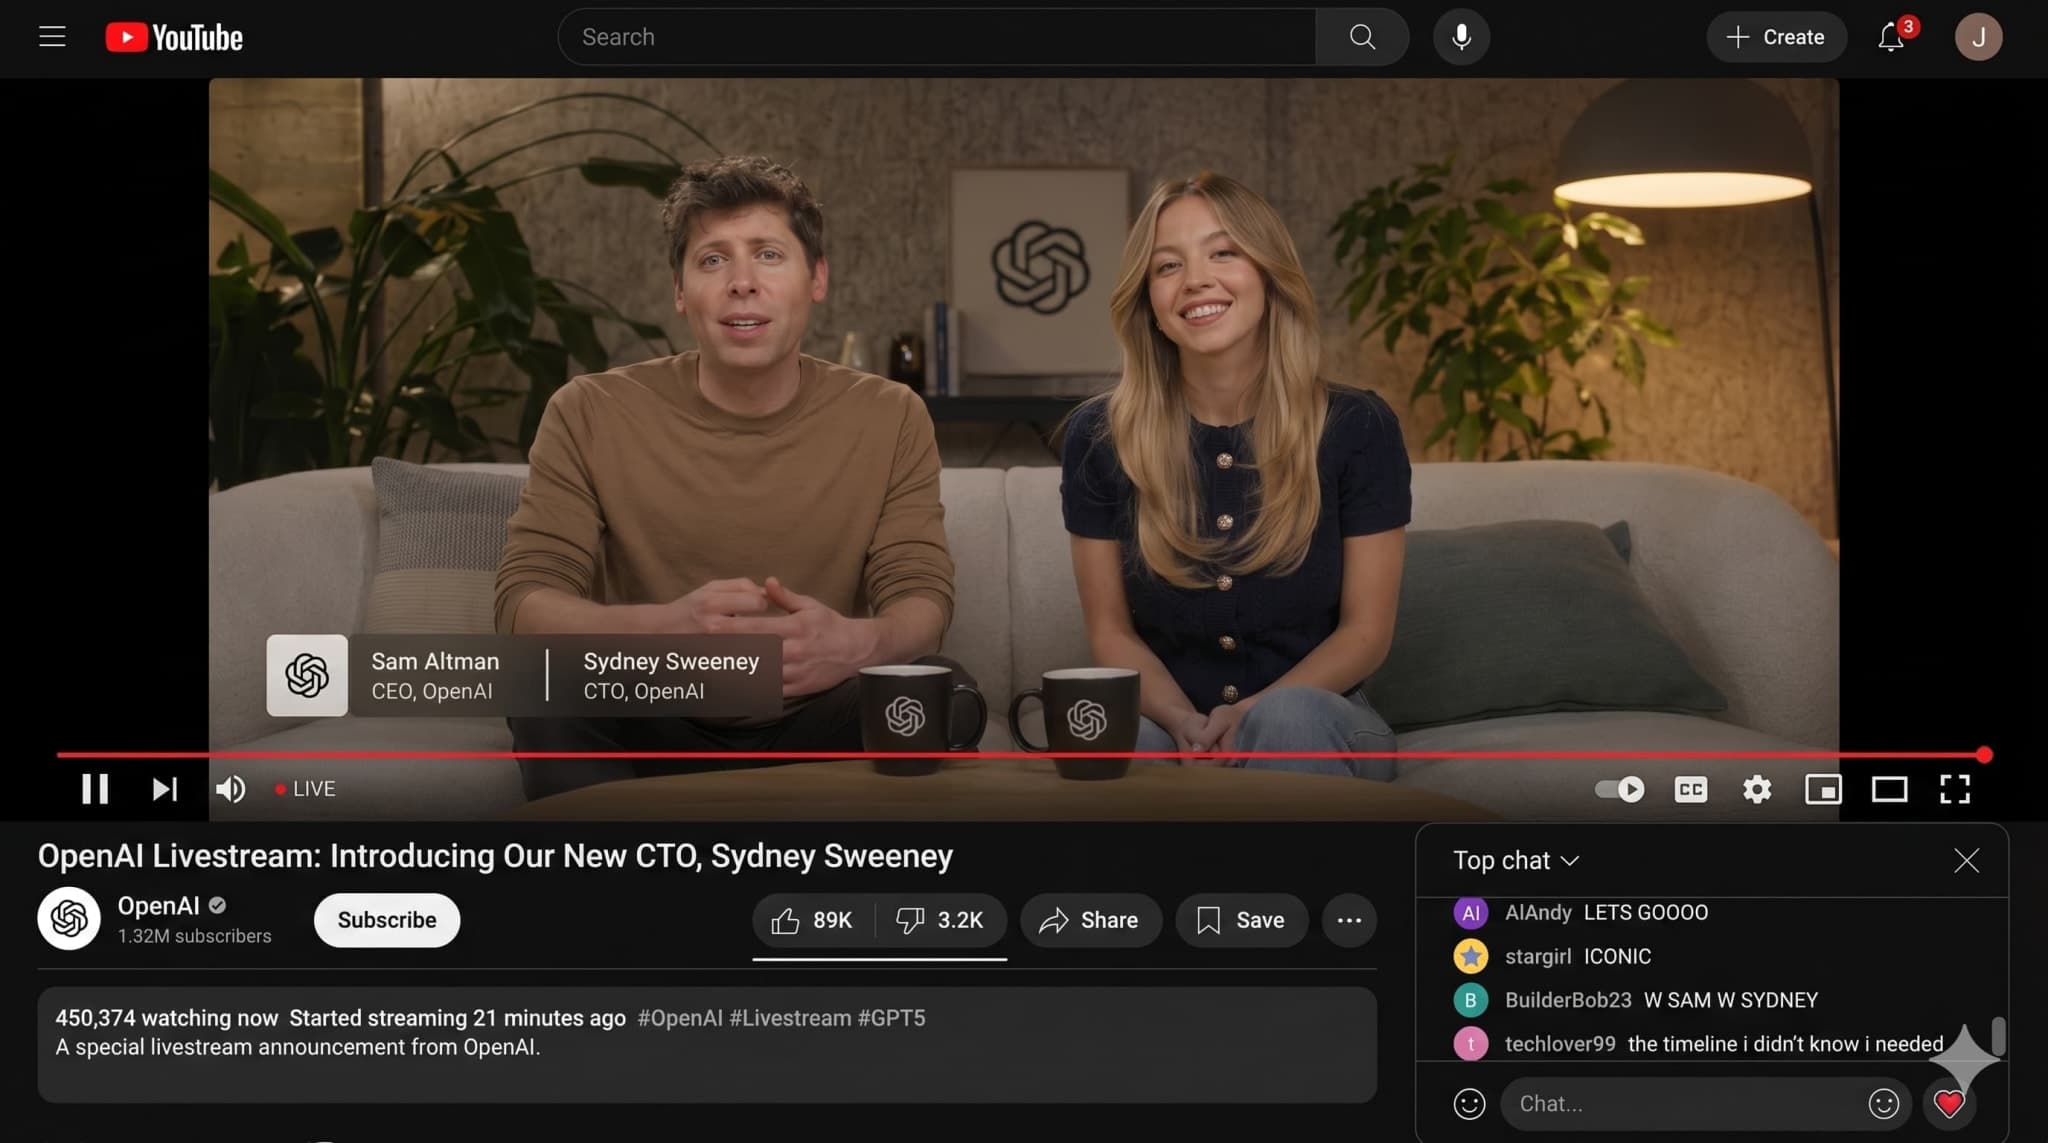
Task: Make the video fullscreen
Action: tap(1955, 789)
